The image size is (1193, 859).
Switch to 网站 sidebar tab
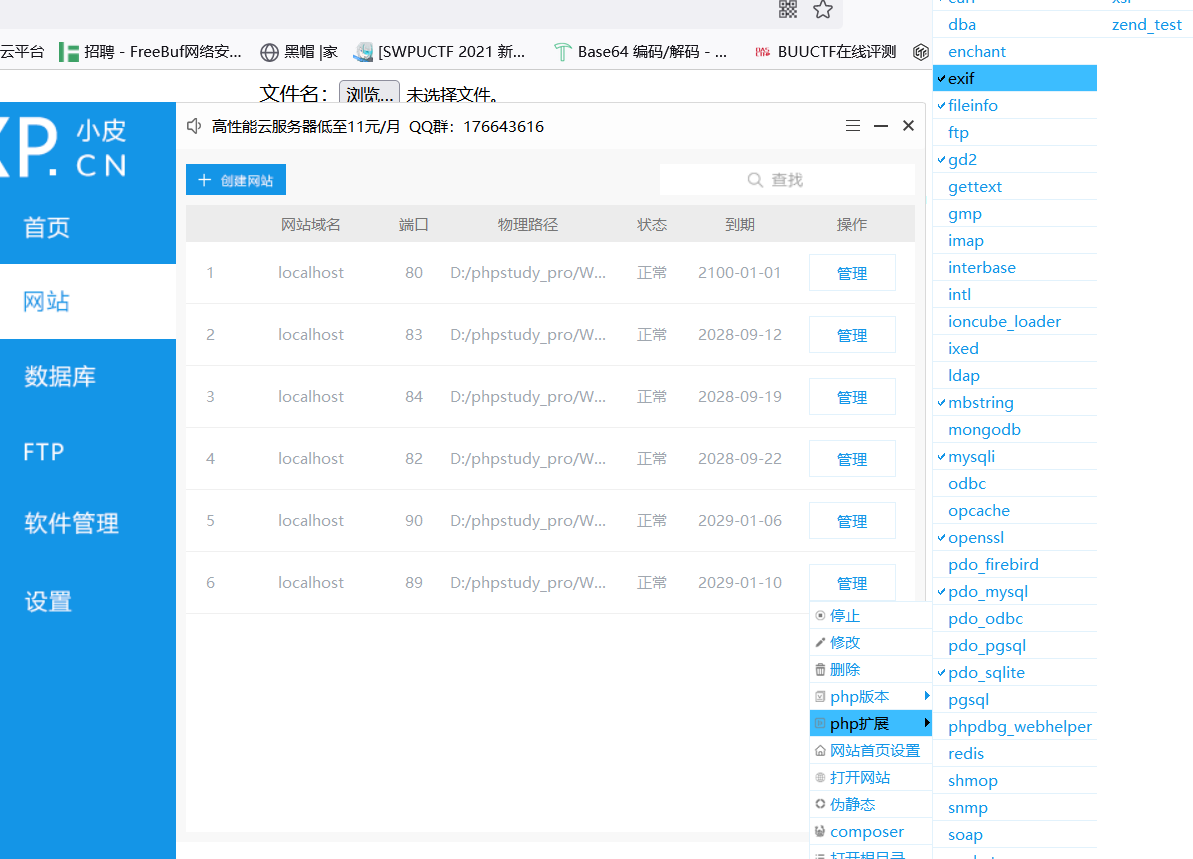[x=87, y=301]
